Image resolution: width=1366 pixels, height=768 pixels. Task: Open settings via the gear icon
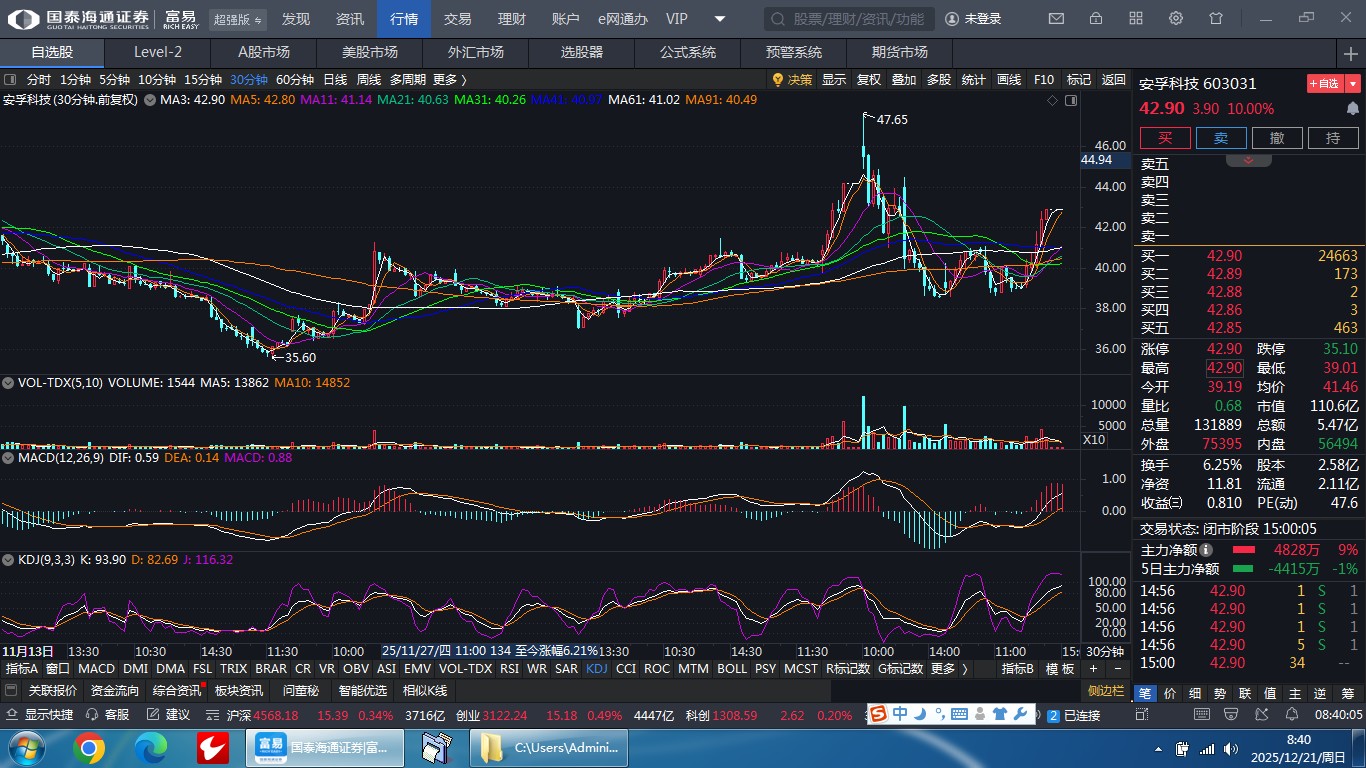1176,19
